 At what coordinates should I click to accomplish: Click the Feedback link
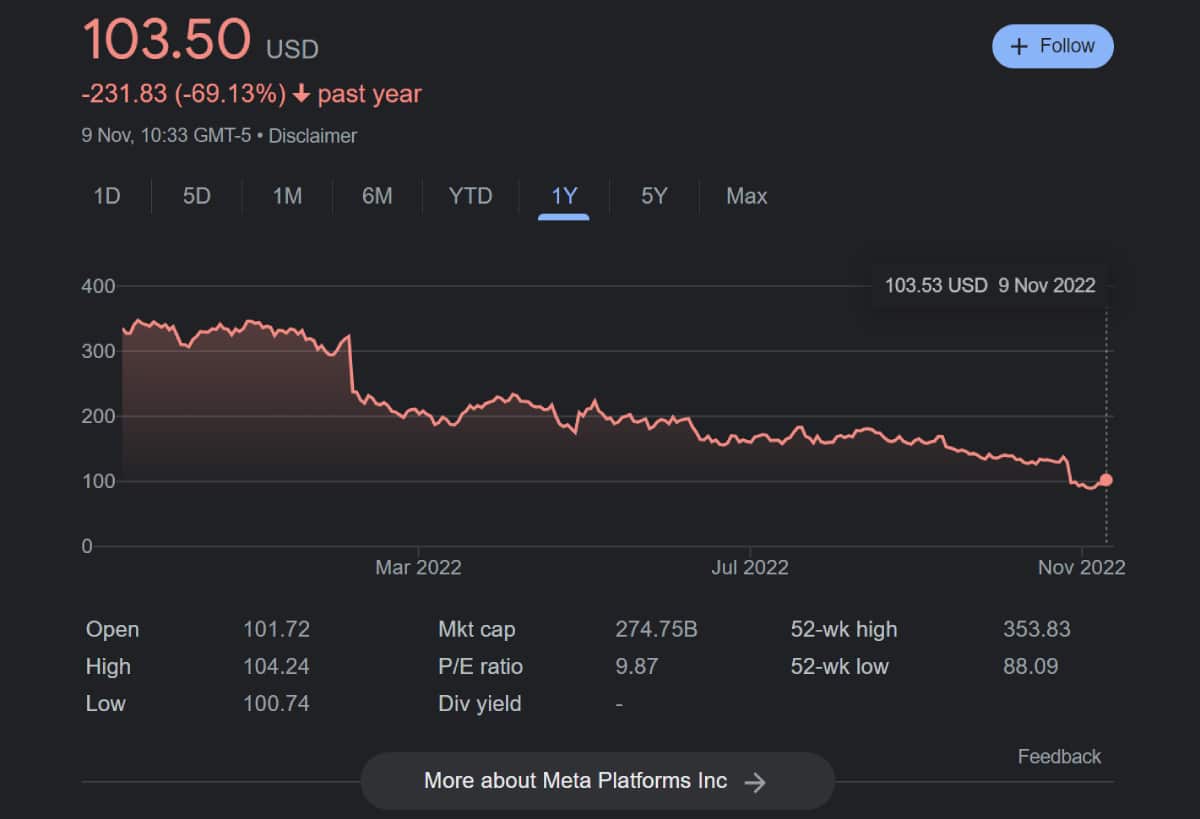click(x=1059, y=757)
